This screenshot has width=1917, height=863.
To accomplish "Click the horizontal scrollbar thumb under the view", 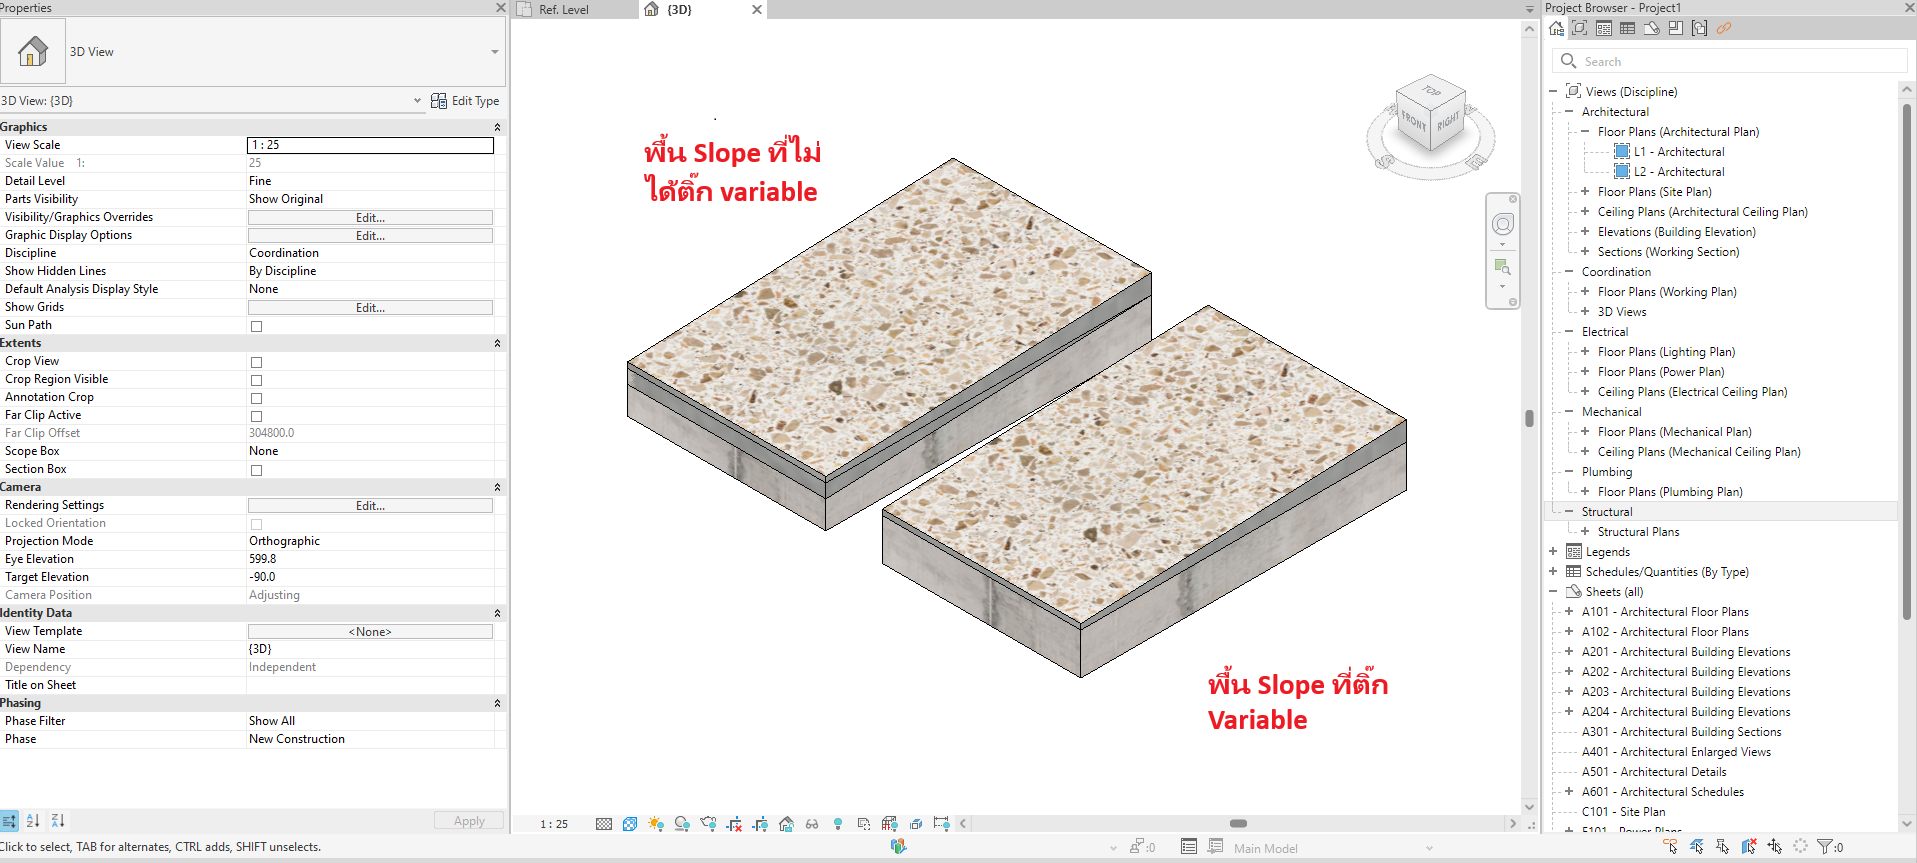I will pos(1238,824).
